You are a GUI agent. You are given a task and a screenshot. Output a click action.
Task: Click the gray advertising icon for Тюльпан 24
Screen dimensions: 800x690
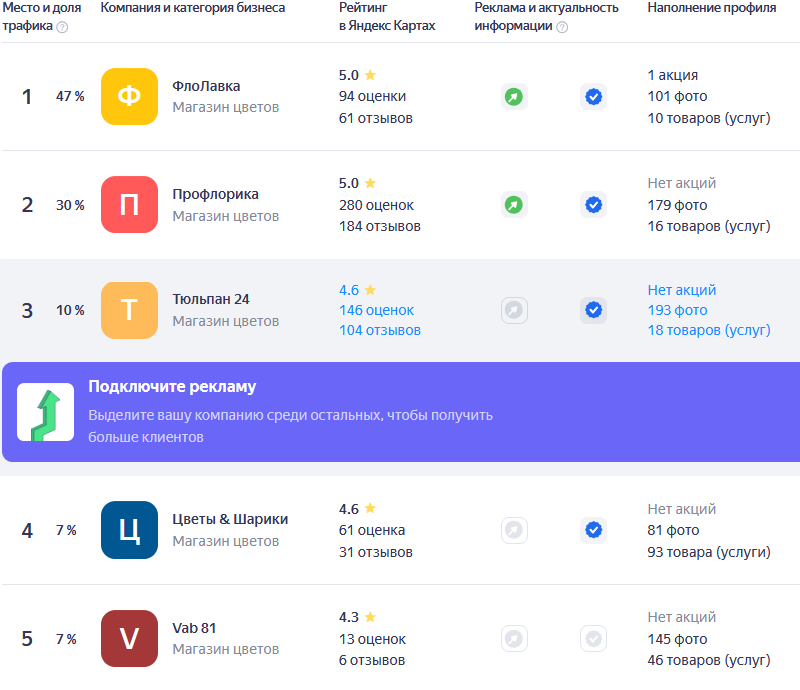[x=514, y=310]
